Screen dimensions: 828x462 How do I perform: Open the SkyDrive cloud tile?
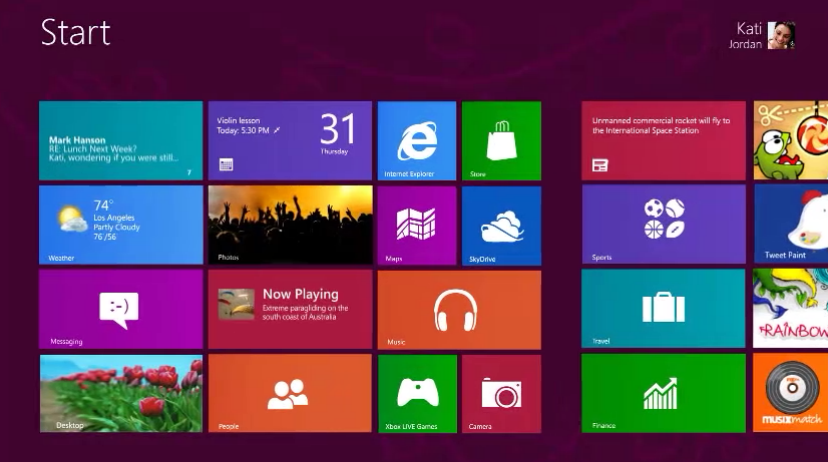pyautogui.click(x=501, y=225)
